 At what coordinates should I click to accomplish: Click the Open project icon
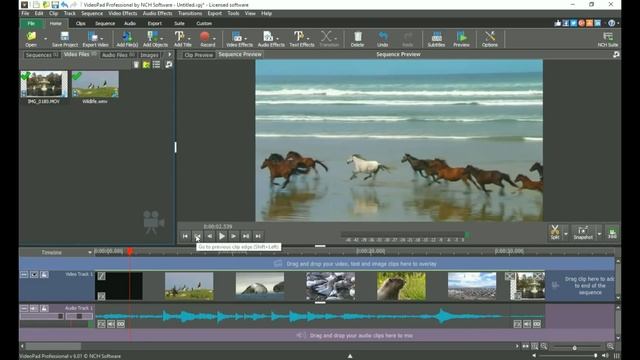[x=31, y=36]
